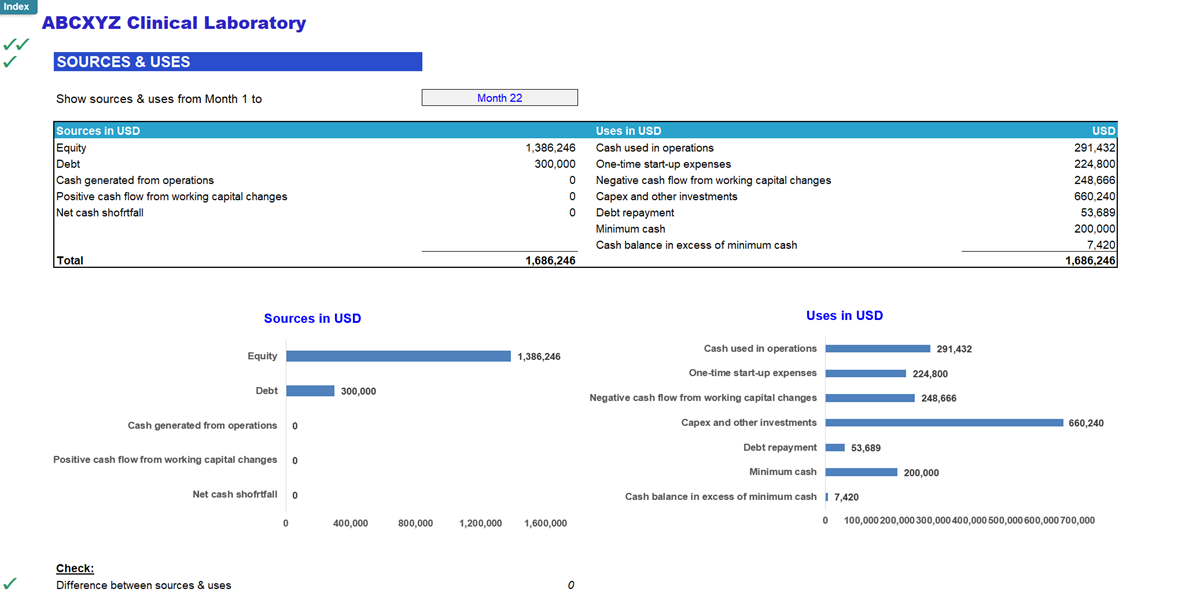Image resolution: width=1200 pixels, height=600 pixels.
Task: Select 'One-time start-up expenses' table label
Action: click(663, 164)
